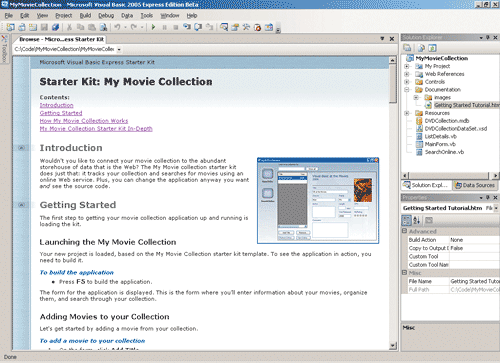The height and width of the screenshot is (363, 500).
Task: Toggle Categorized view in Properties panel
Action: (406, 220)
